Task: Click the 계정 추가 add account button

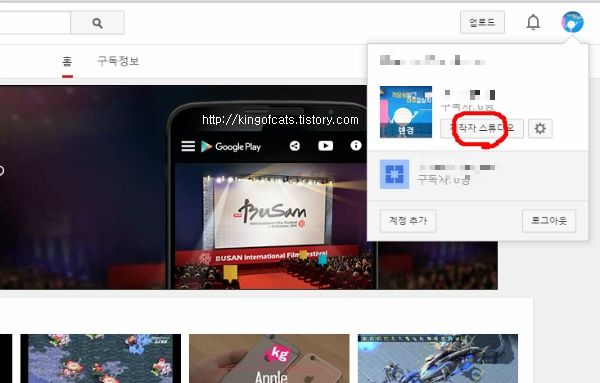Action: pos(408,221)
